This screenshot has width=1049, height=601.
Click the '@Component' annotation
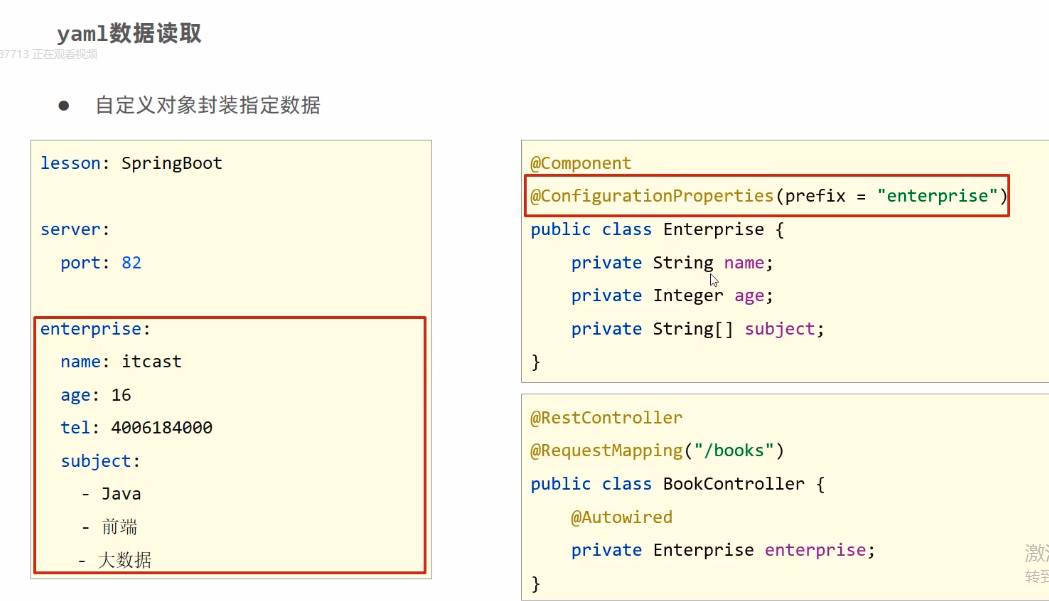[x=581, y=163]
